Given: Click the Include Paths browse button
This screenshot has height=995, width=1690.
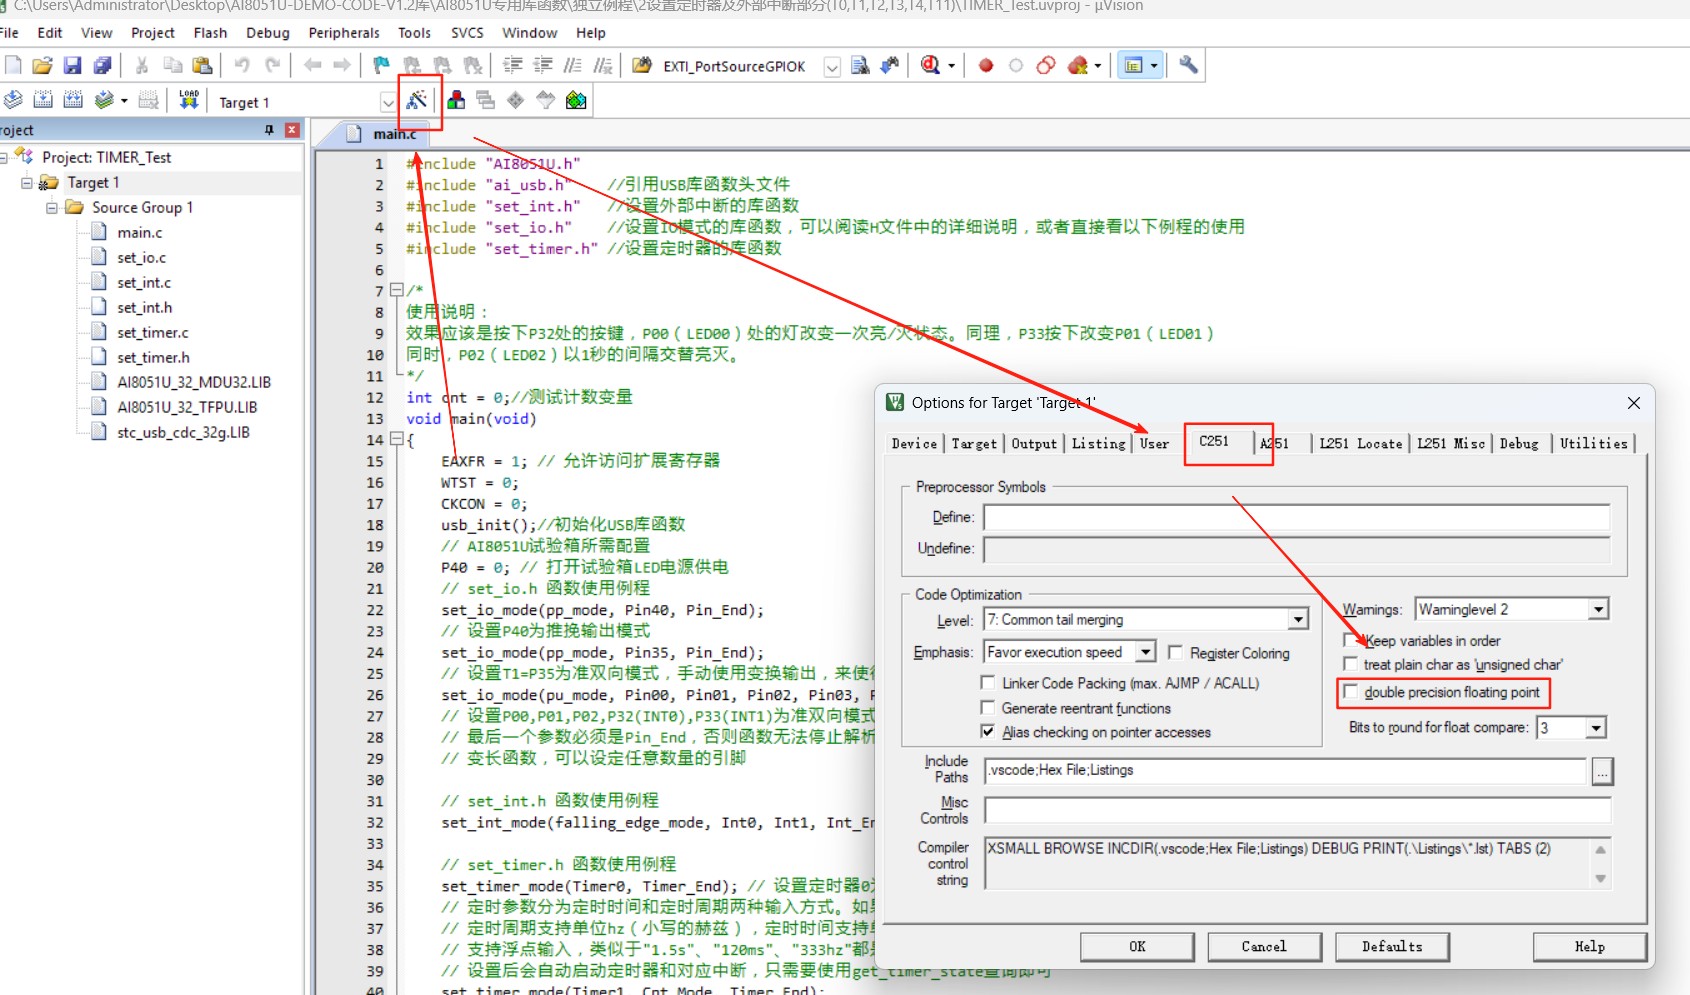Looking at the screenshot, I should [1602, 771].
